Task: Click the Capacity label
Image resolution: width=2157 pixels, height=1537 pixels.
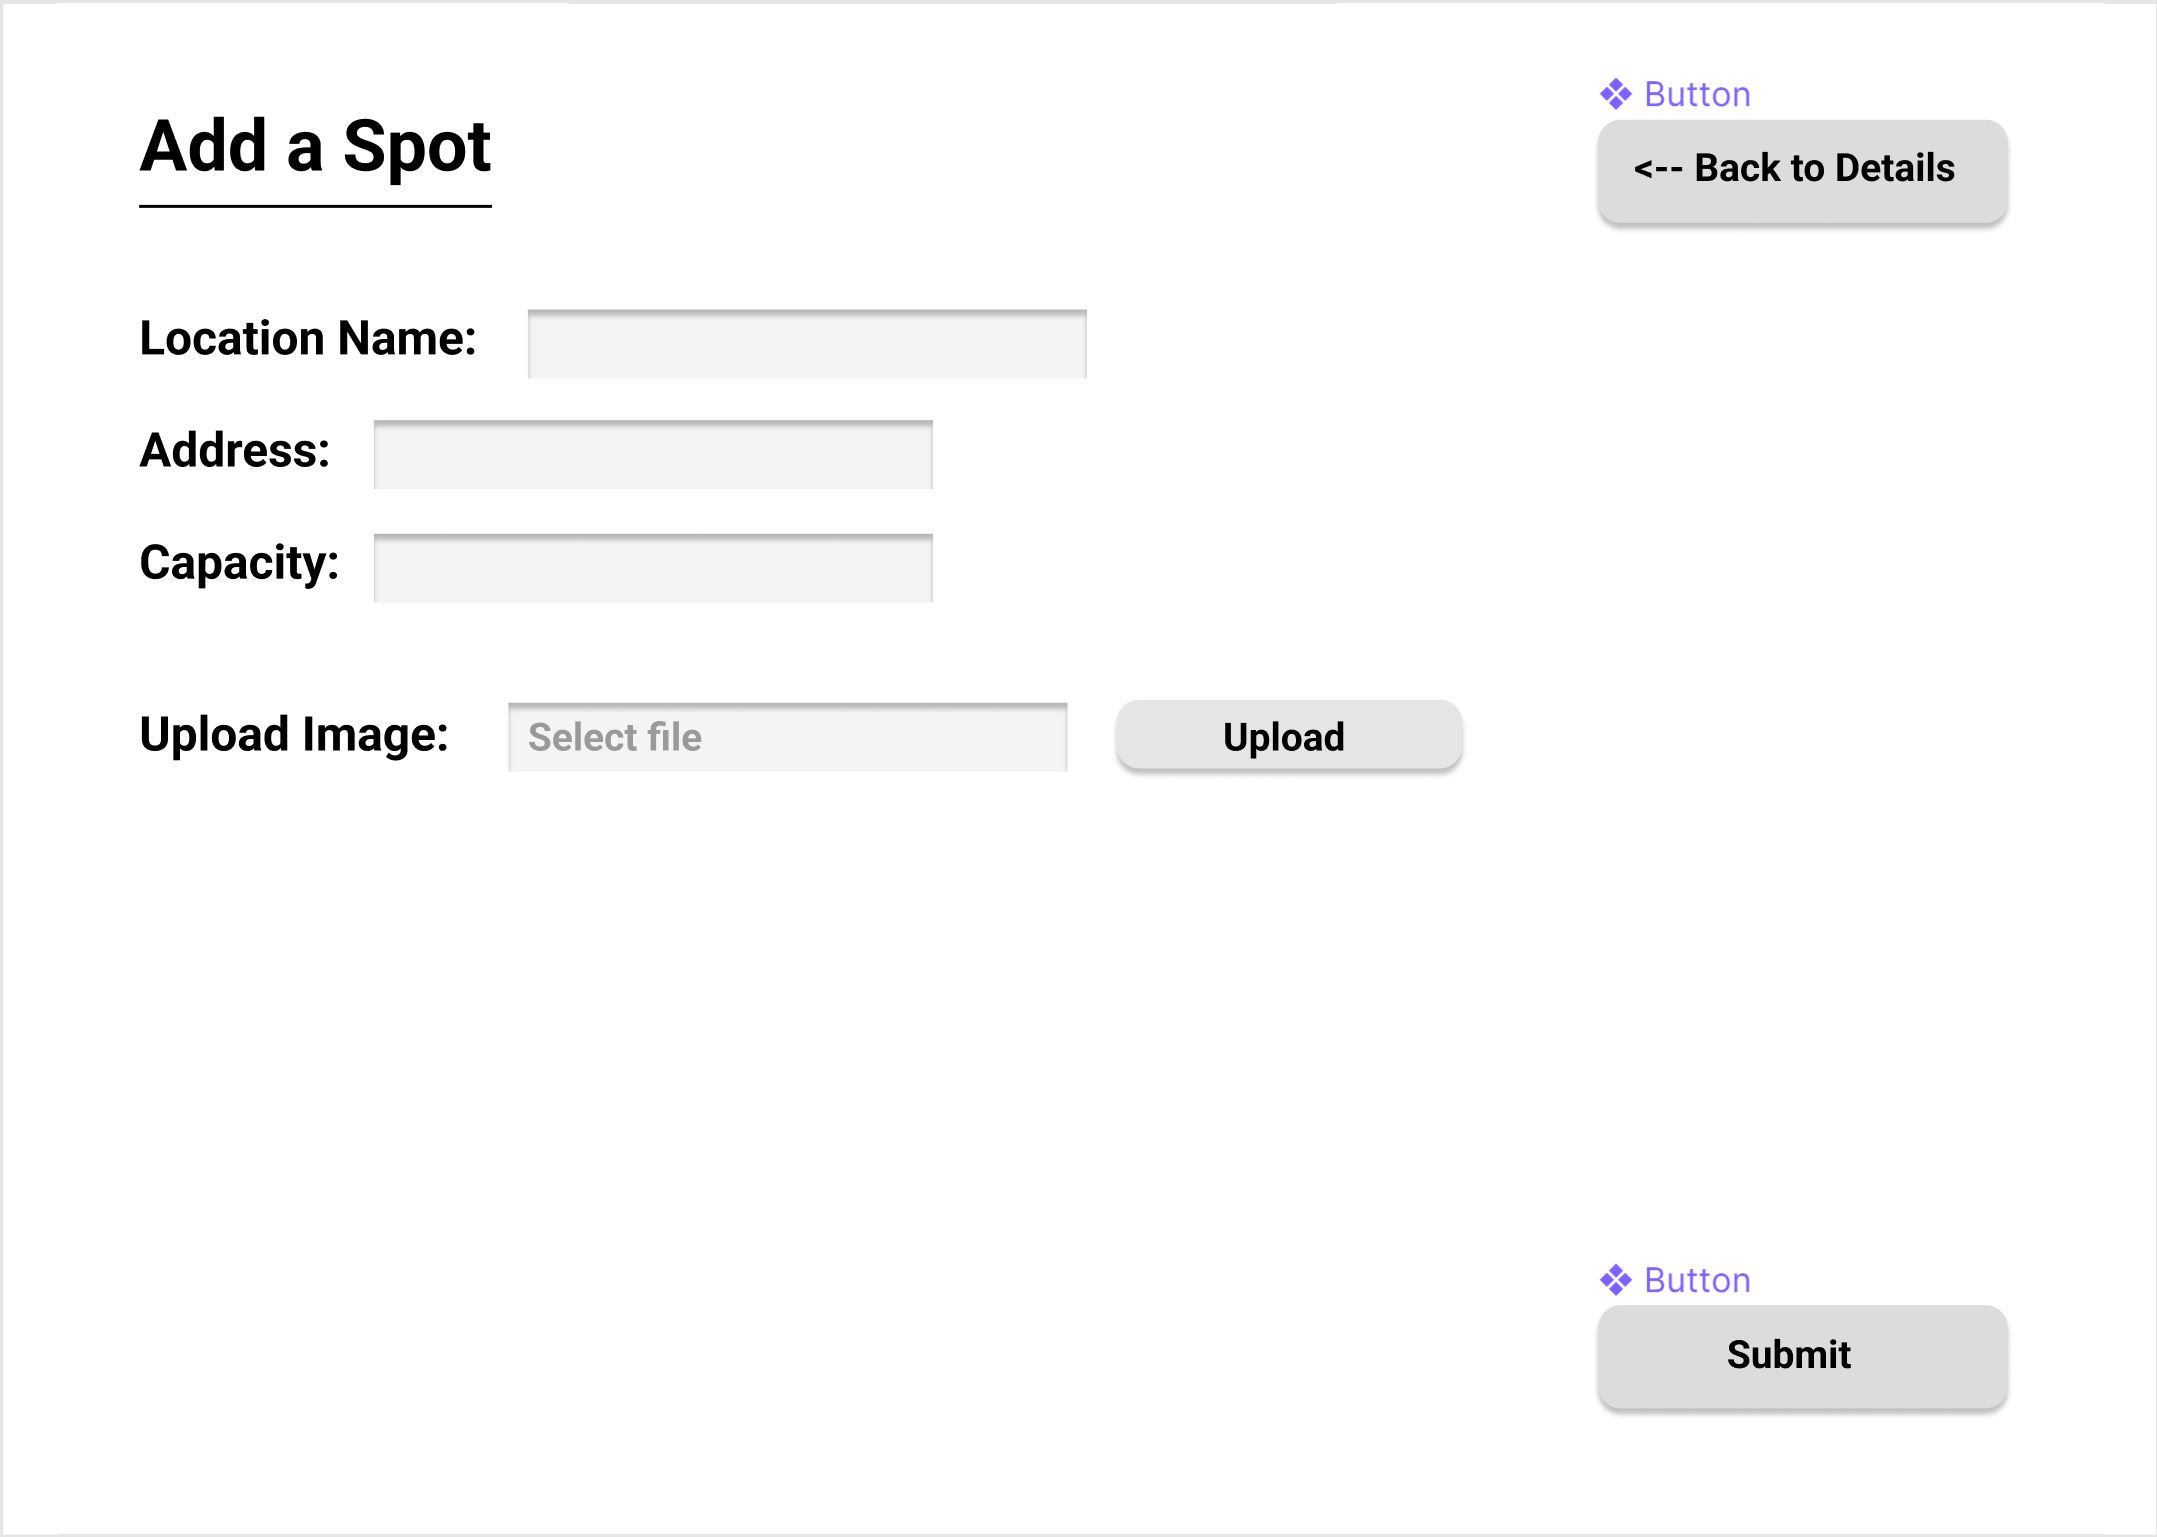Action: 239,564
